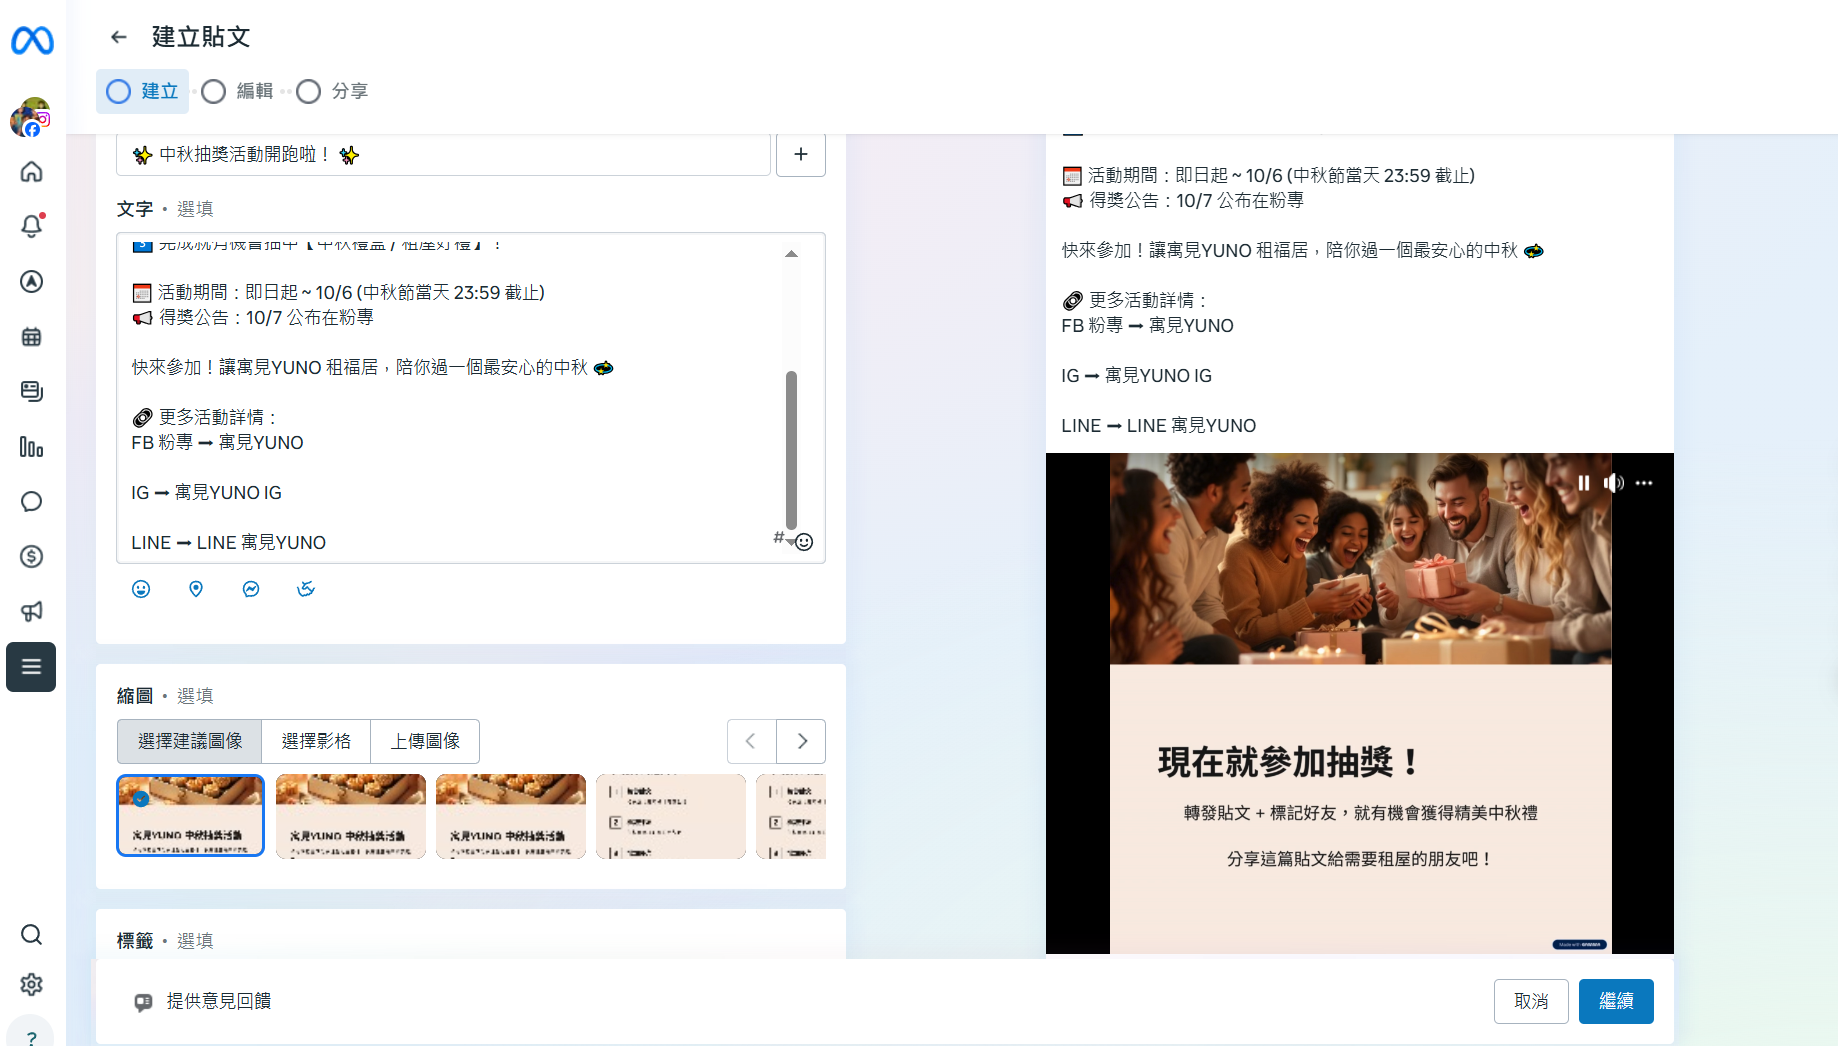
Task: Pause the video preview
Action: [1584, 483]
